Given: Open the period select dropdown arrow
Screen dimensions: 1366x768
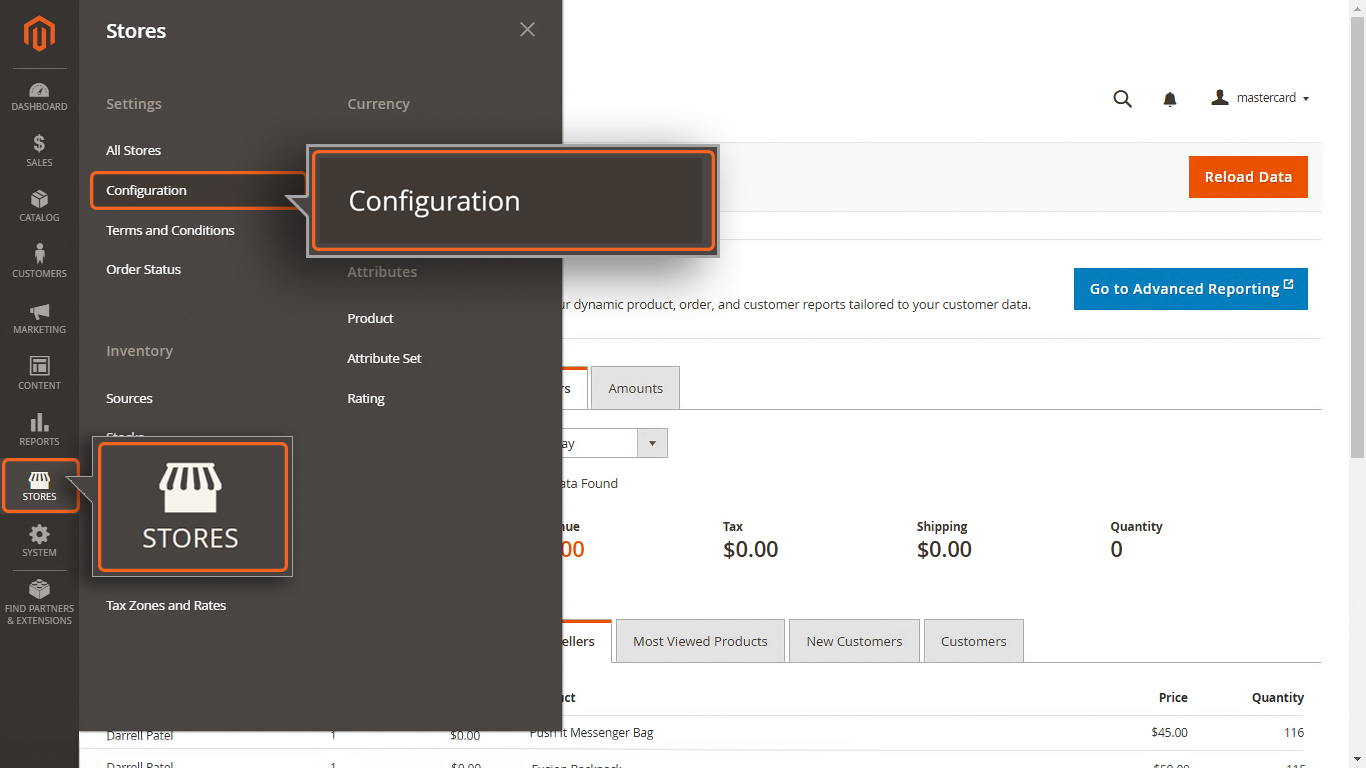Looking at the screenshot, I should (653, 443).
